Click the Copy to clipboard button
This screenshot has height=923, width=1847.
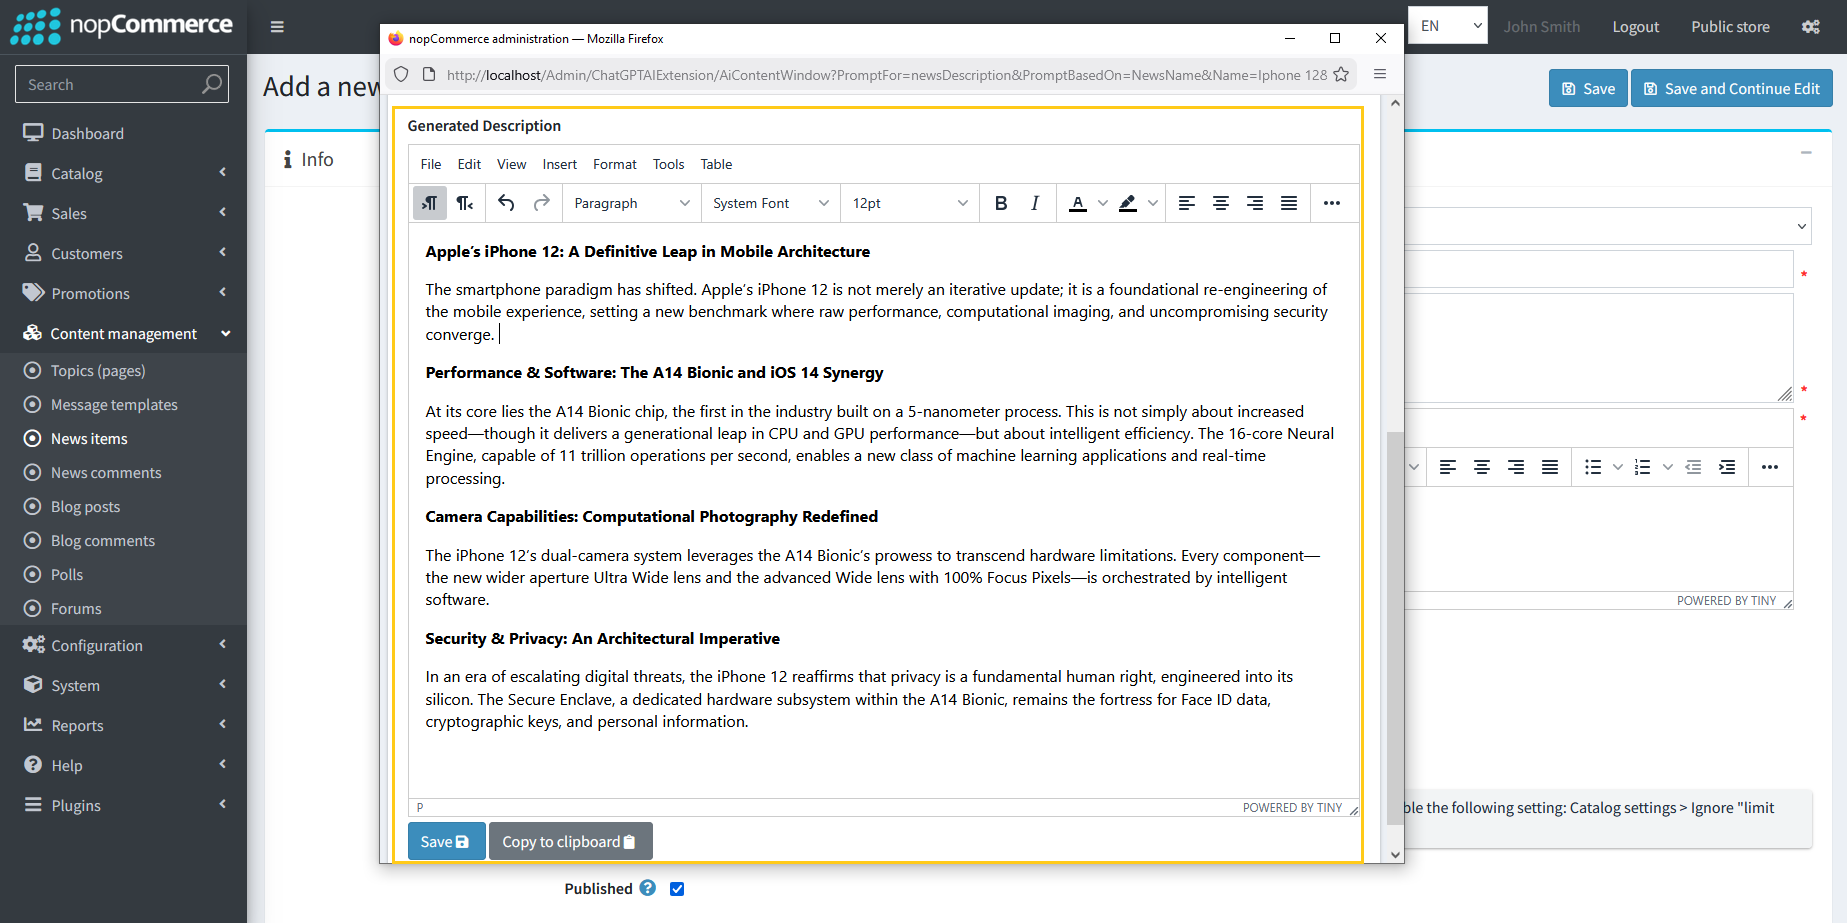pyautogui.click(x=570, y=841)
